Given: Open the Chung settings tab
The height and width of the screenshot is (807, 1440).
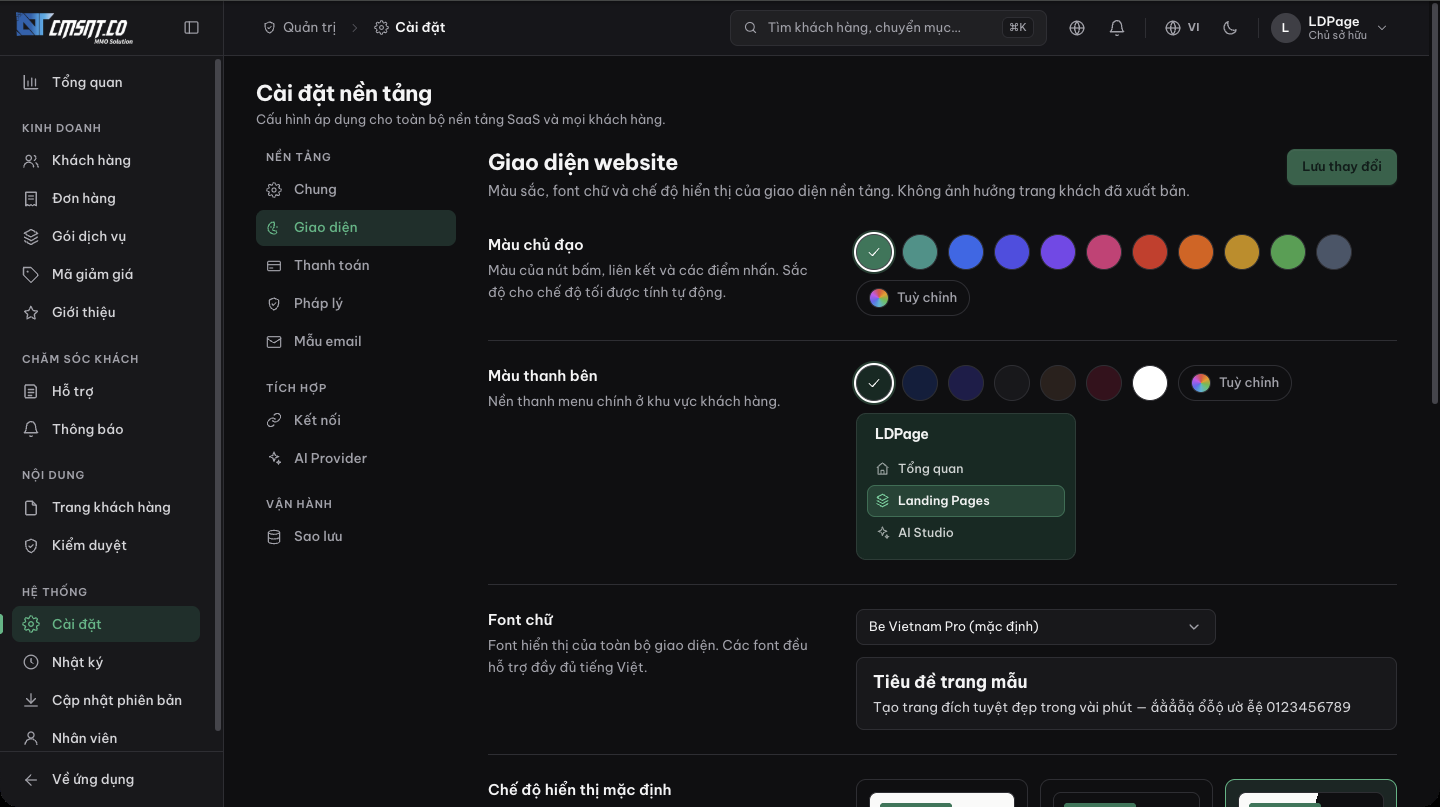Looking at the screenshot, I should (x=356, y=189).
